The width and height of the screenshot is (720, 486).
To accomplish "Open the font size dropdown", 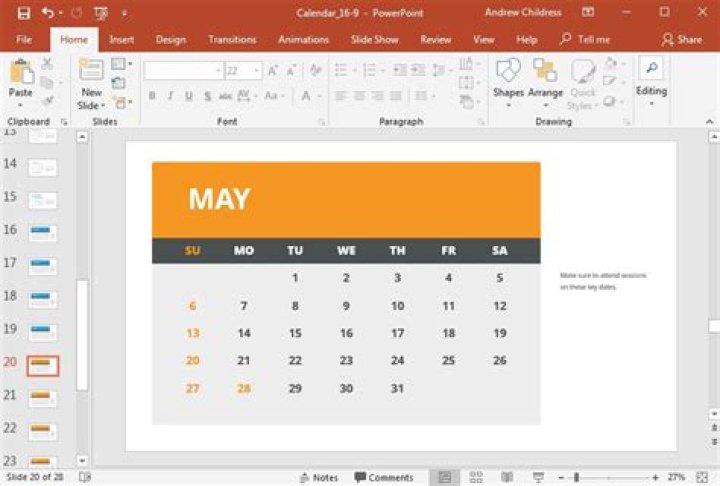I will [257, 70].
